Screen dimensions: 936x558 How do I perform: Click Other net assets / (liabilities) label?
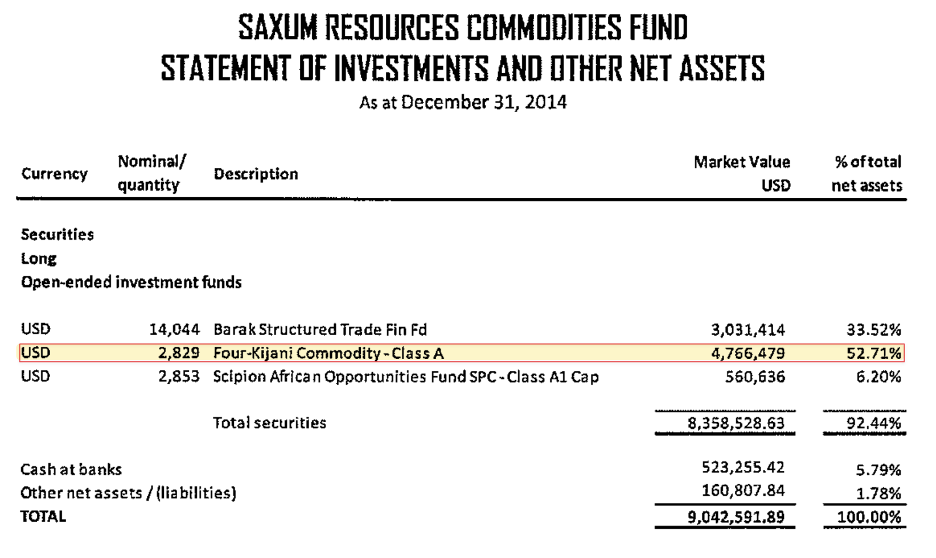point(128,493)
